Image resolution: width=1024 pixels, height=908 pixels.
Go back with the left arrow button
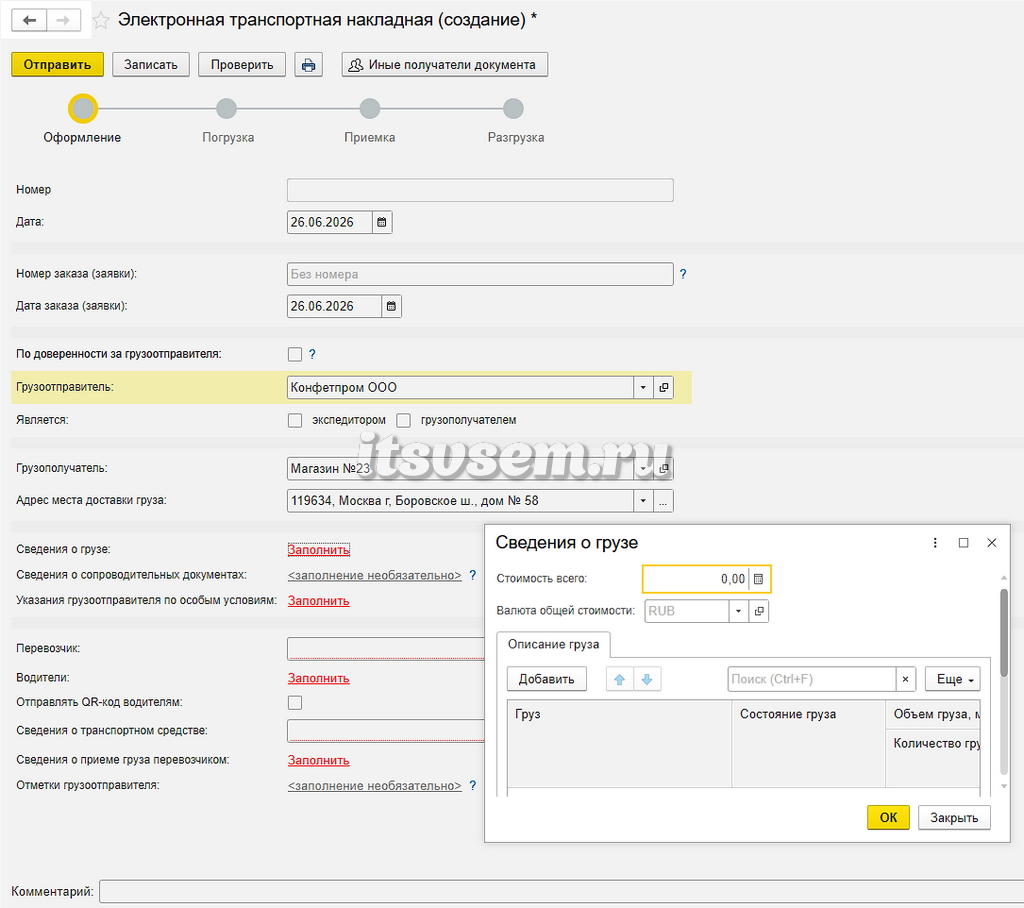pyautogui.click(x=29, y=20)
